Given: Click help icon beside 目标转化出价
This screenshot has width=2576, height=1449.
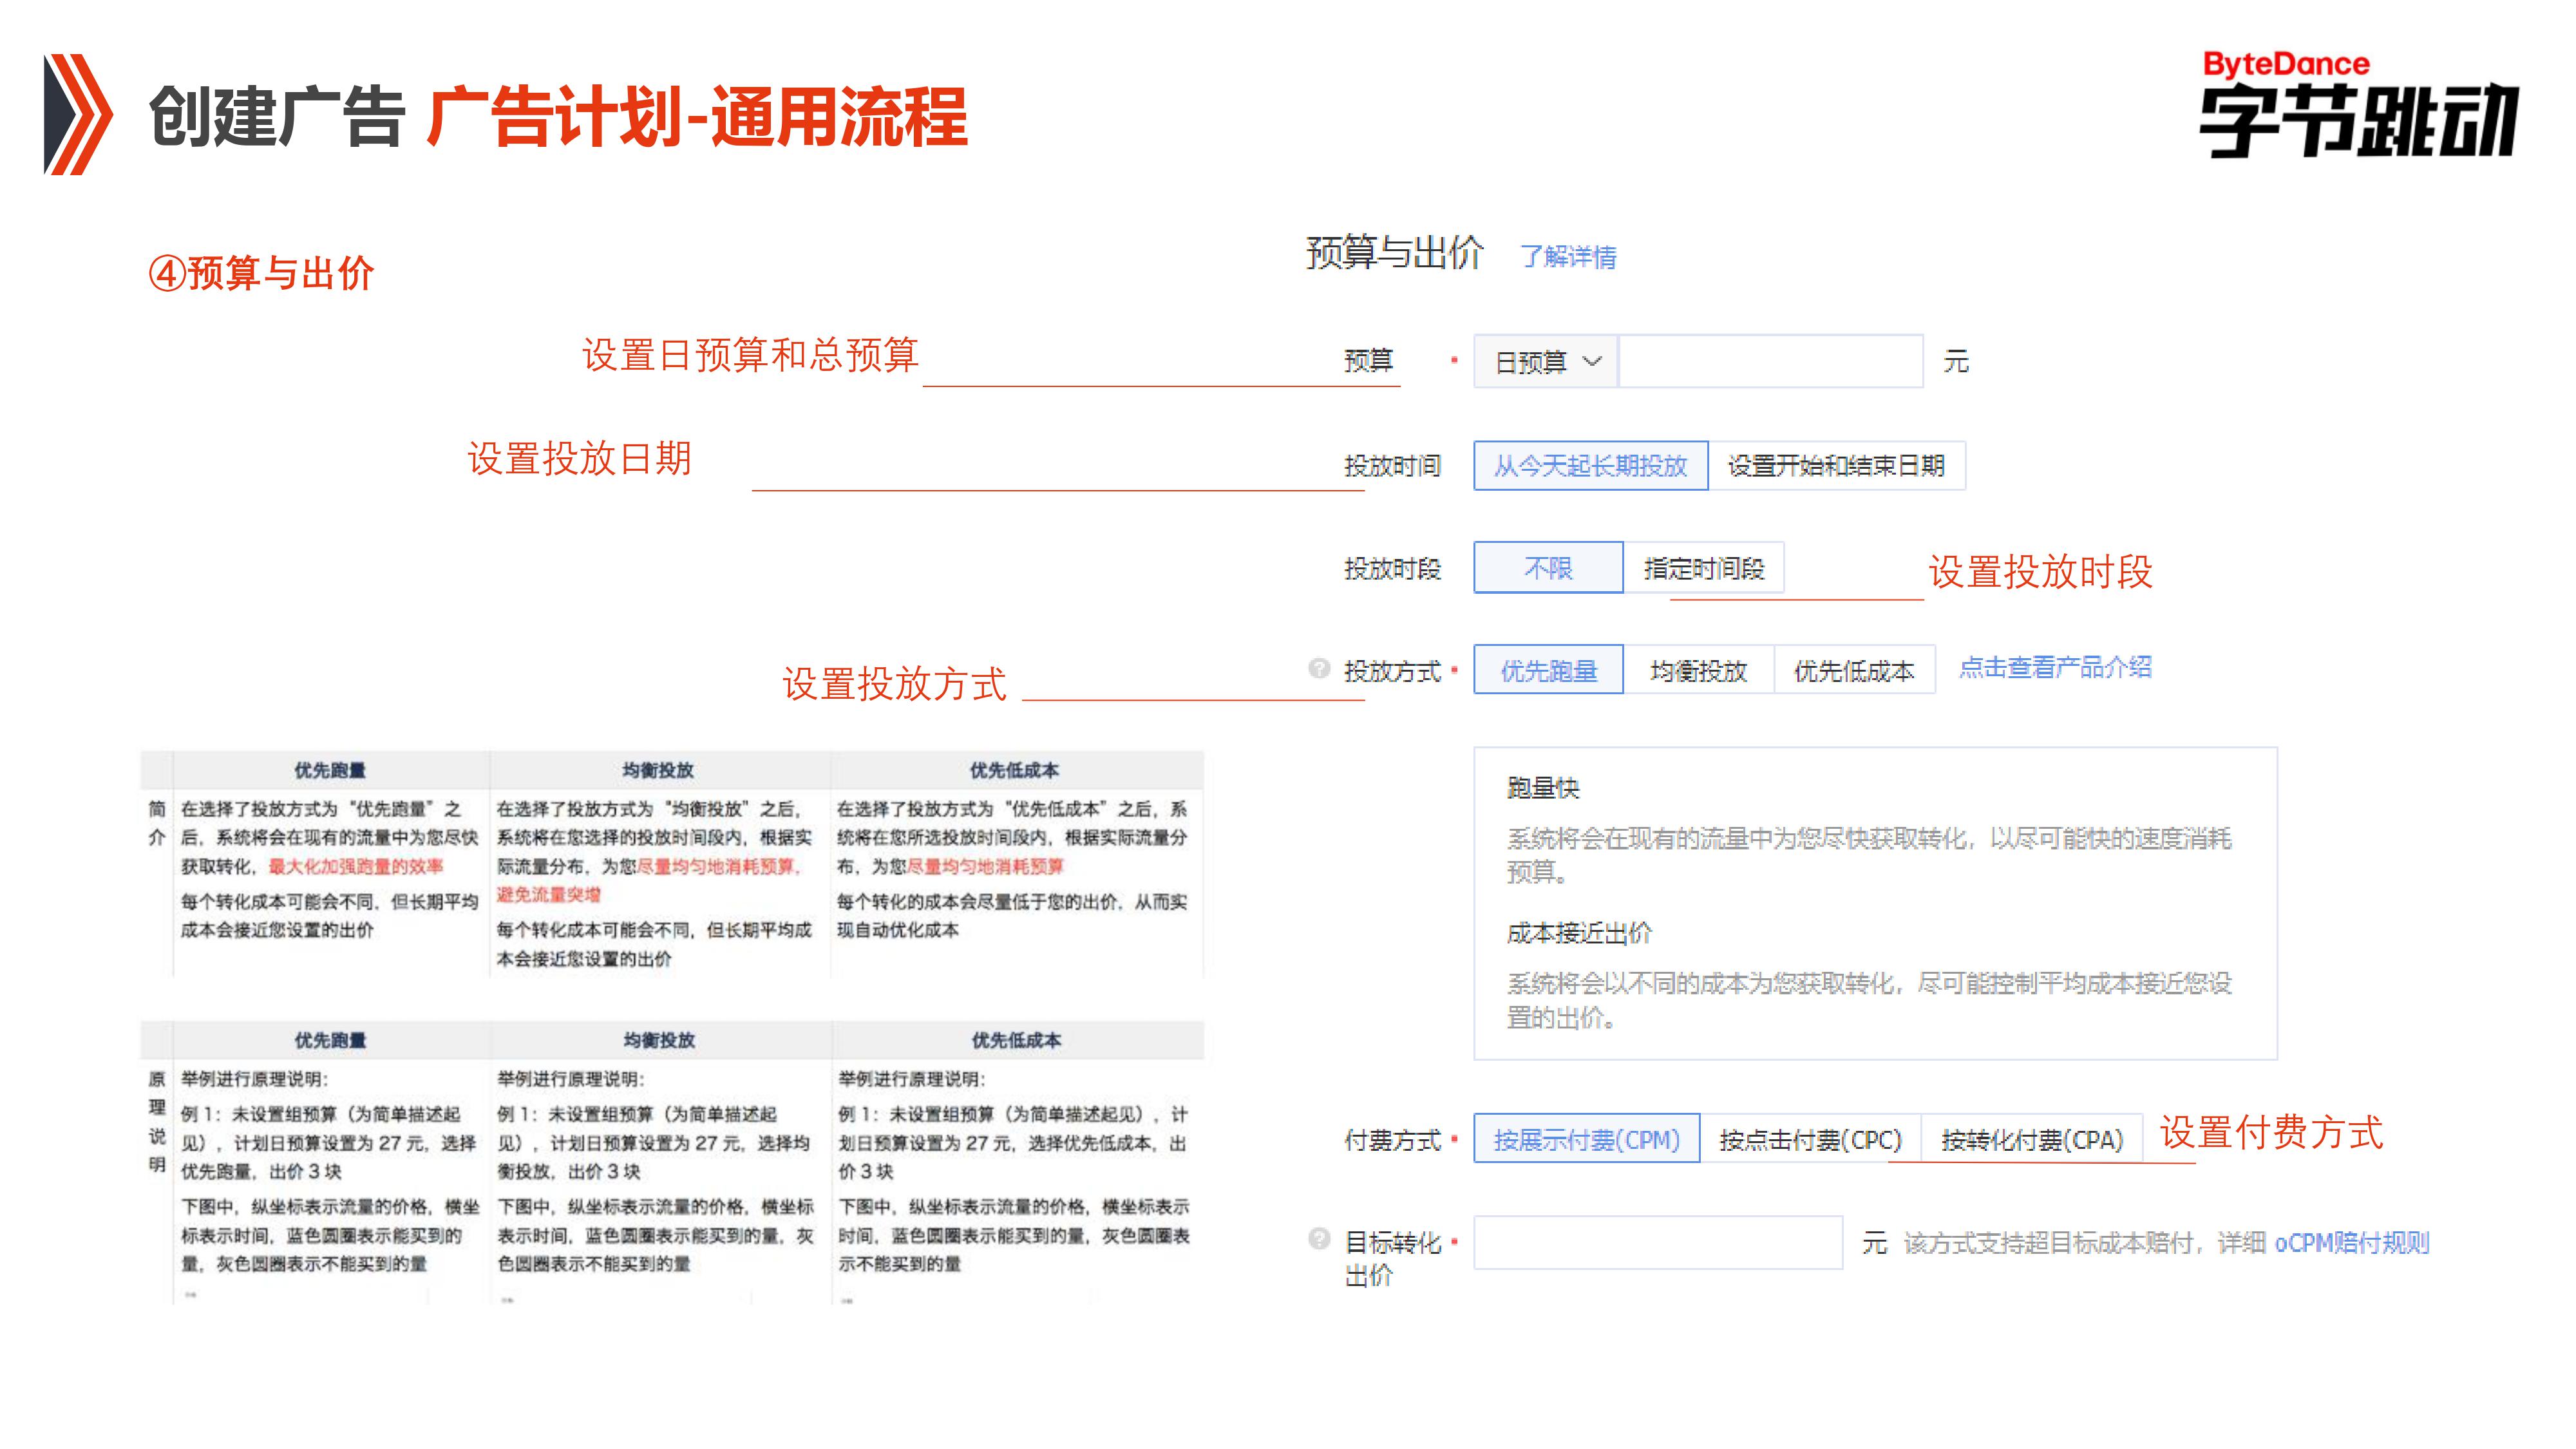Looking at the screenshot, I should [x=1319, y=1239].
